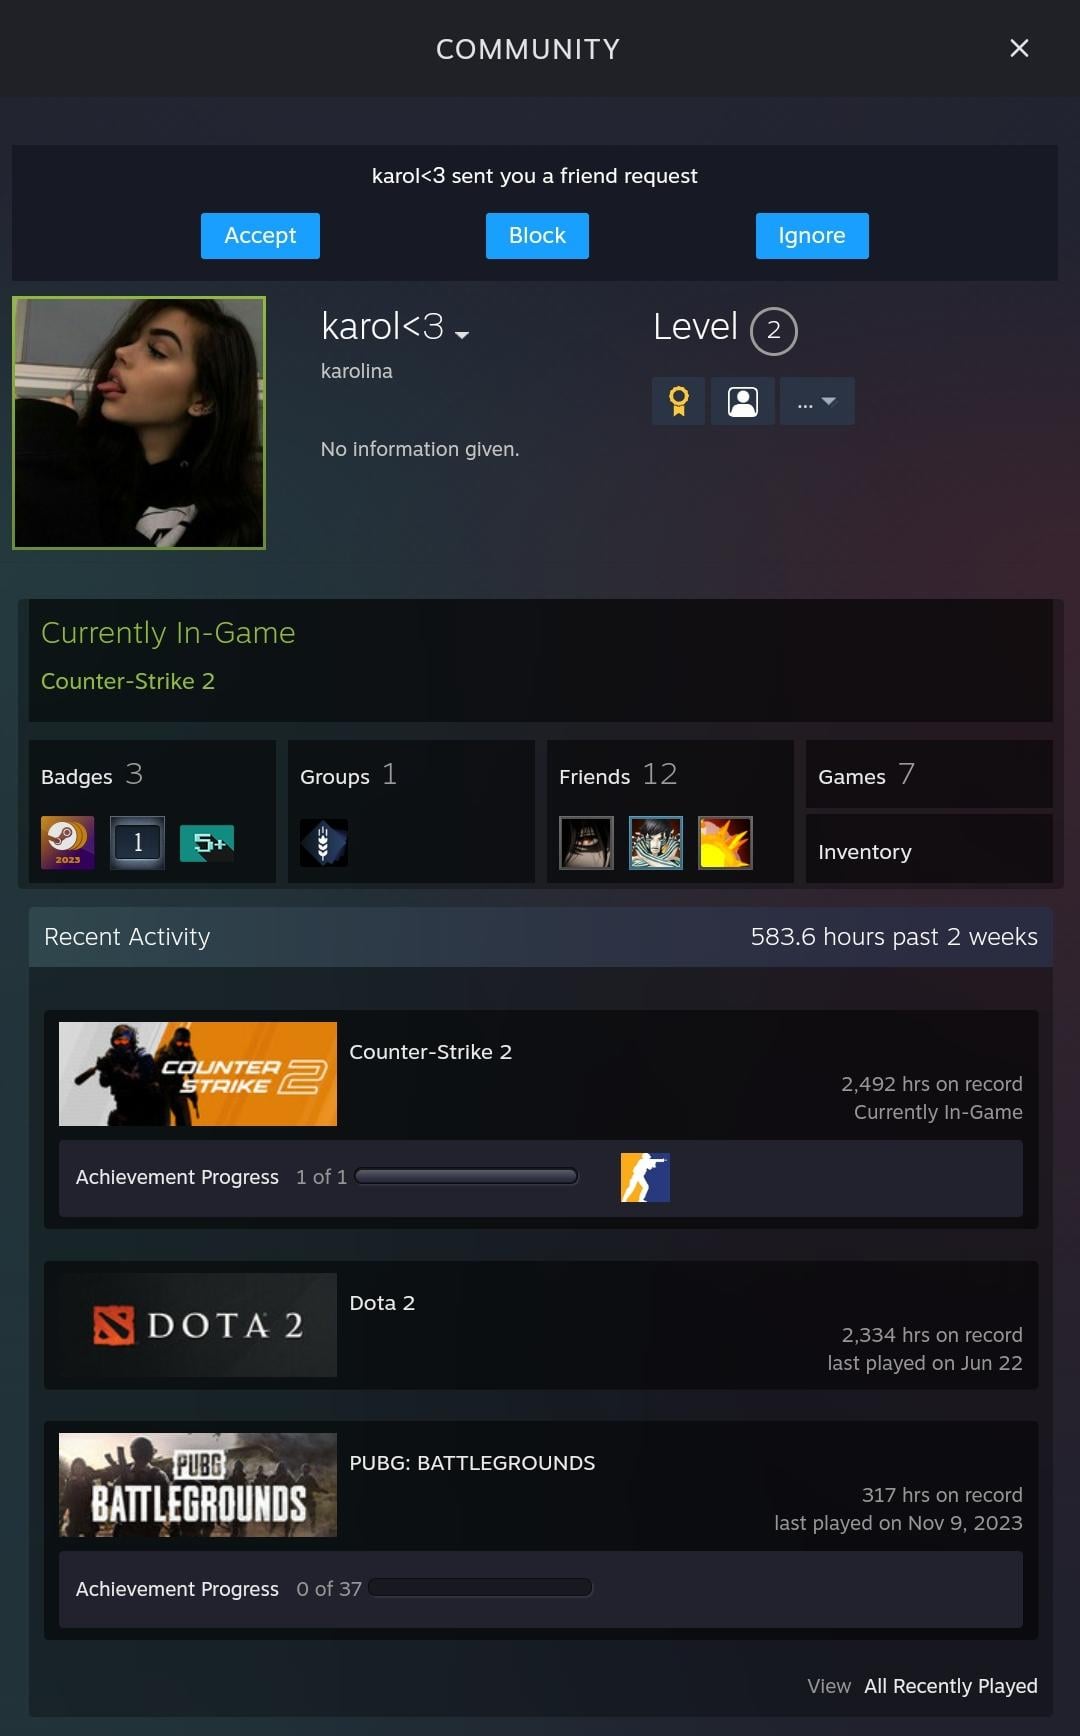Click the 5+ game collector badge
Image resolution: width=1080 pixels, height=1736 pixels.
click(207, 842)
